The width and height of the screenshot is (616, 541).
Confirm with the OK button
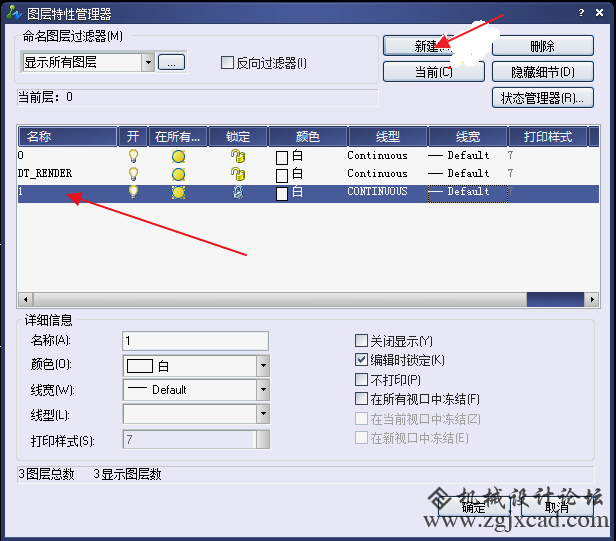click(x=474, y=507)
